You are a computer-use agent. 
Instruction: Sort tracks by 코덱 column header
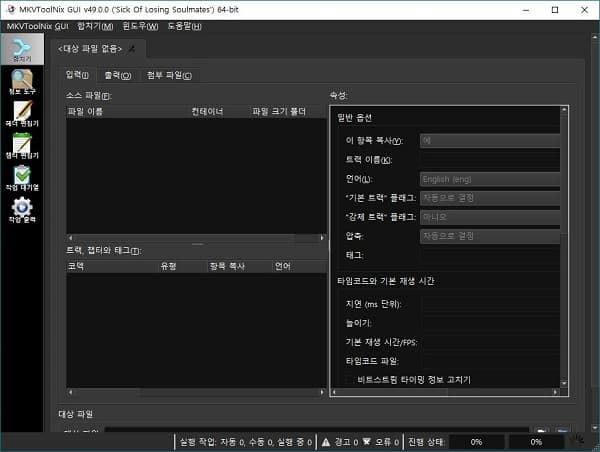pos(112,266)
